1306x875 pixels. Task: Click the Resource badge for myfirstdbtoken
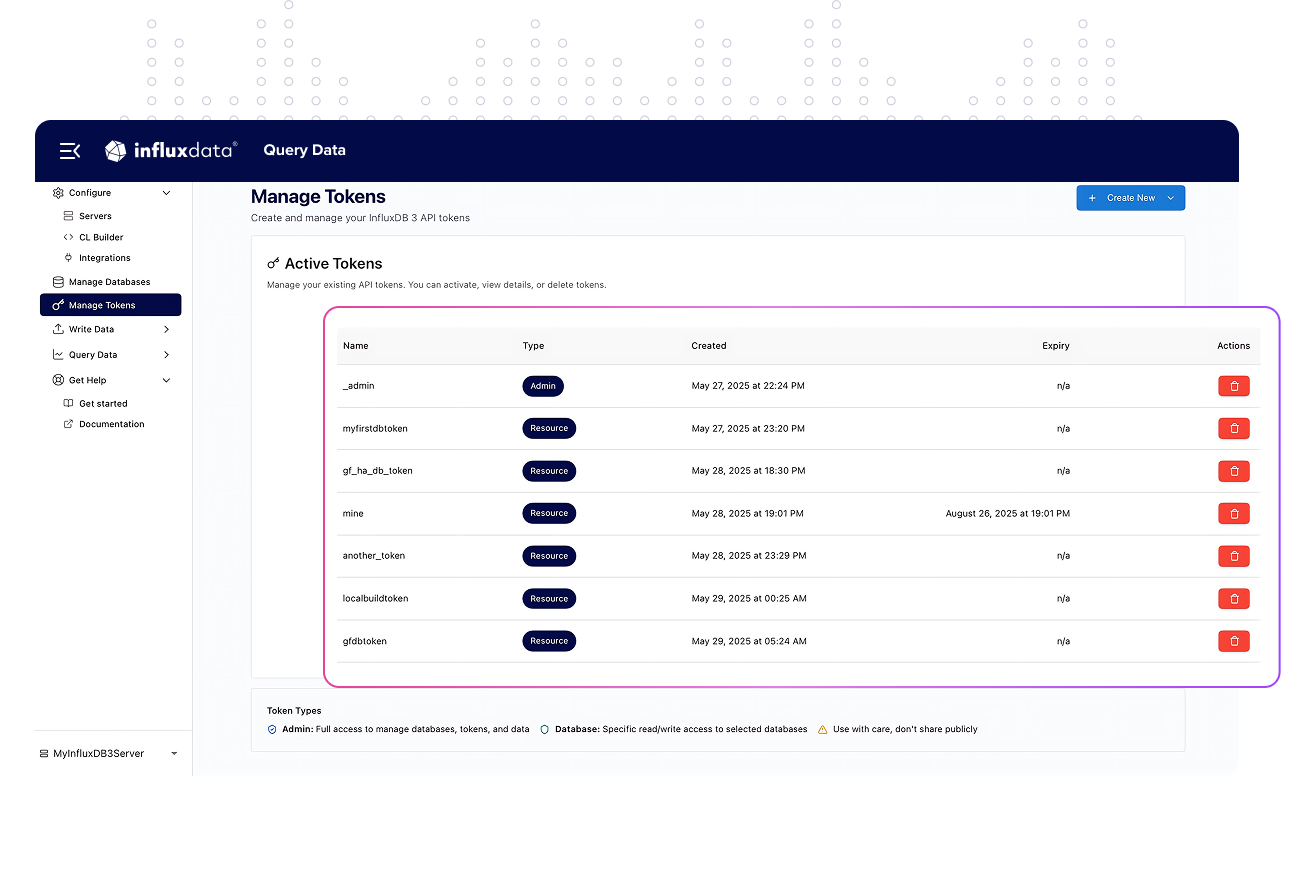pyautogui.click(x=549, y=428)
